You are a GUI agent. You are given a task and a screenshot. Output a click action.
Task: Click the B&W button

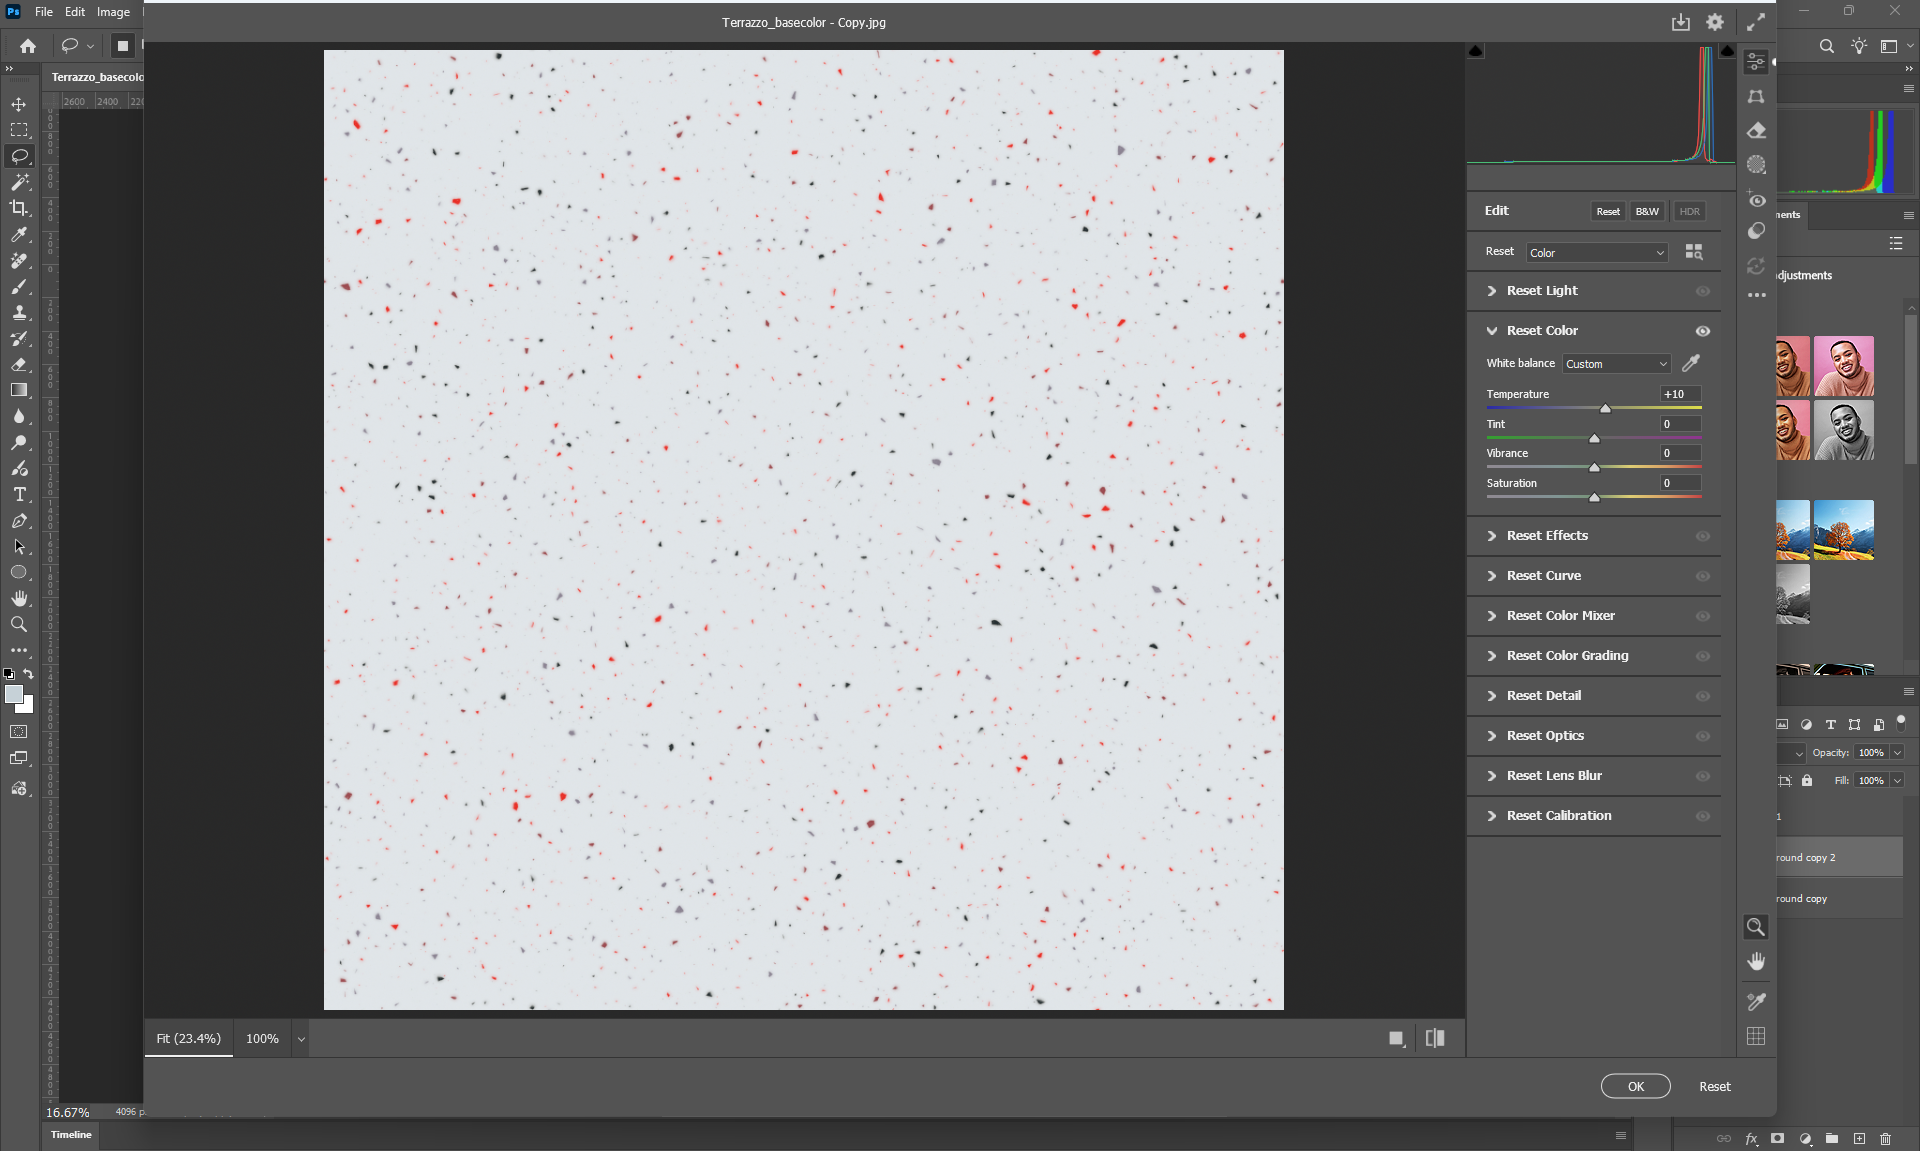1646,211
